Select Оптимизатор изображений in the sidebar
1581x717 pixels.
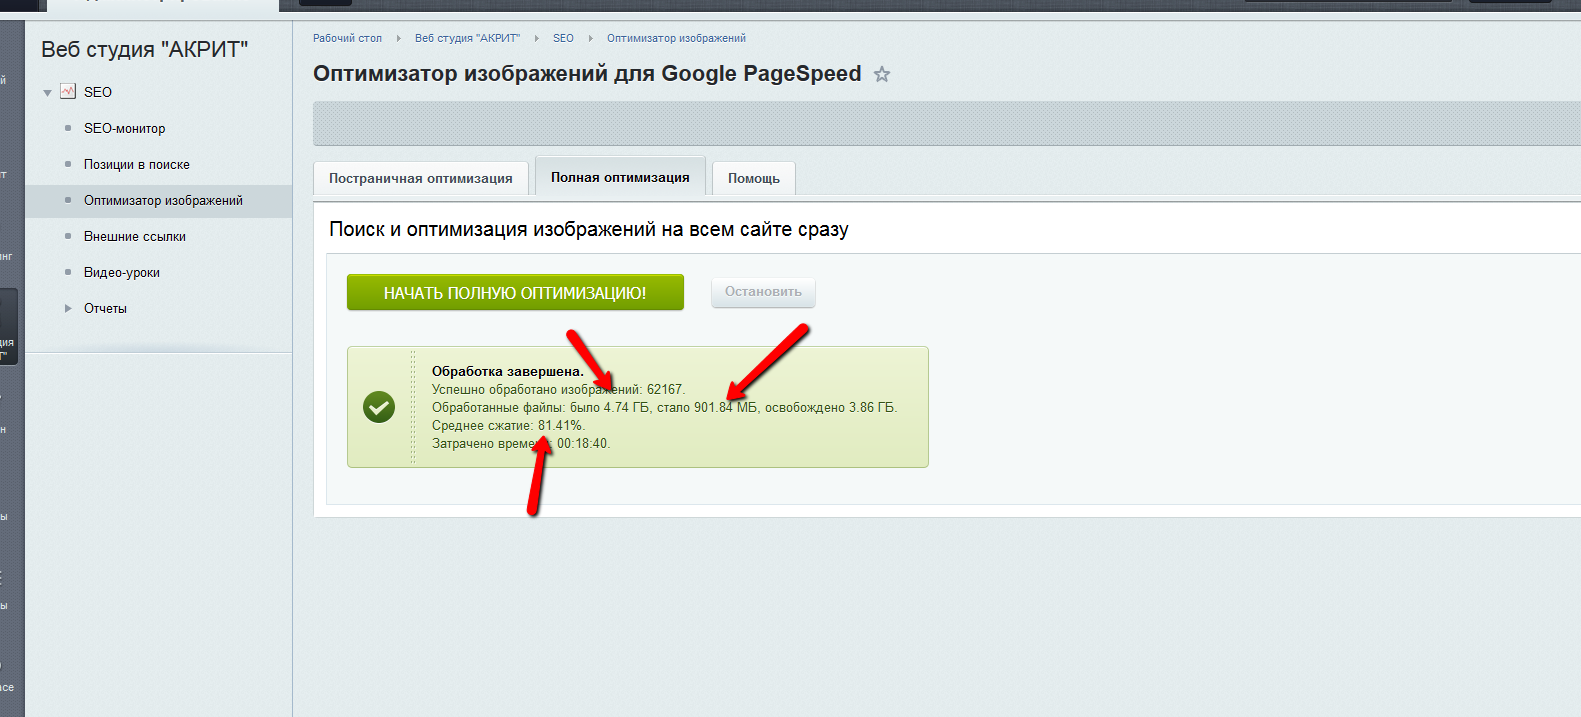[163, 200]
